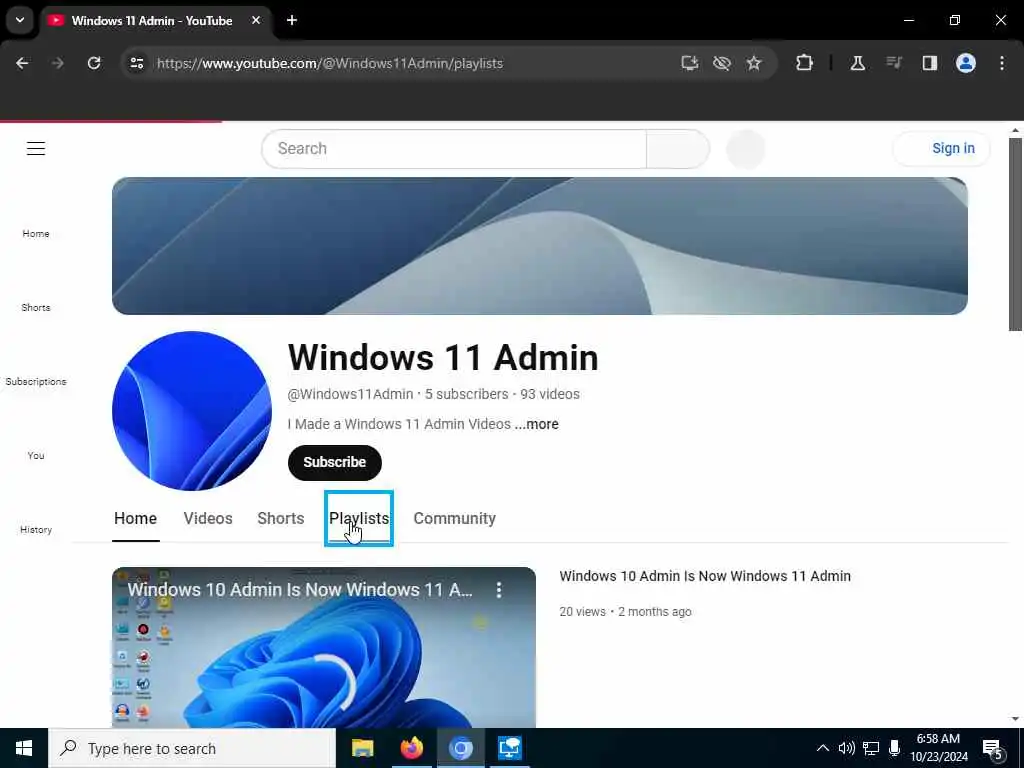This screenshot has height=768, width=1024.
Task: Open the Playlists tab
Action: pos(359,519)
